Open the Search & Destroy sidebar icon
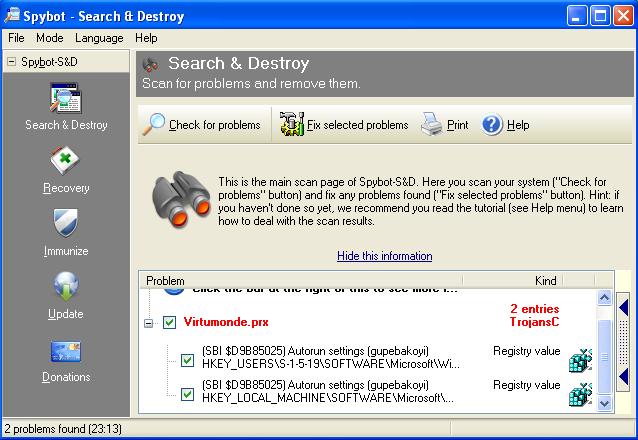Screen dimensions: 638x440 (x=66, y=98)
